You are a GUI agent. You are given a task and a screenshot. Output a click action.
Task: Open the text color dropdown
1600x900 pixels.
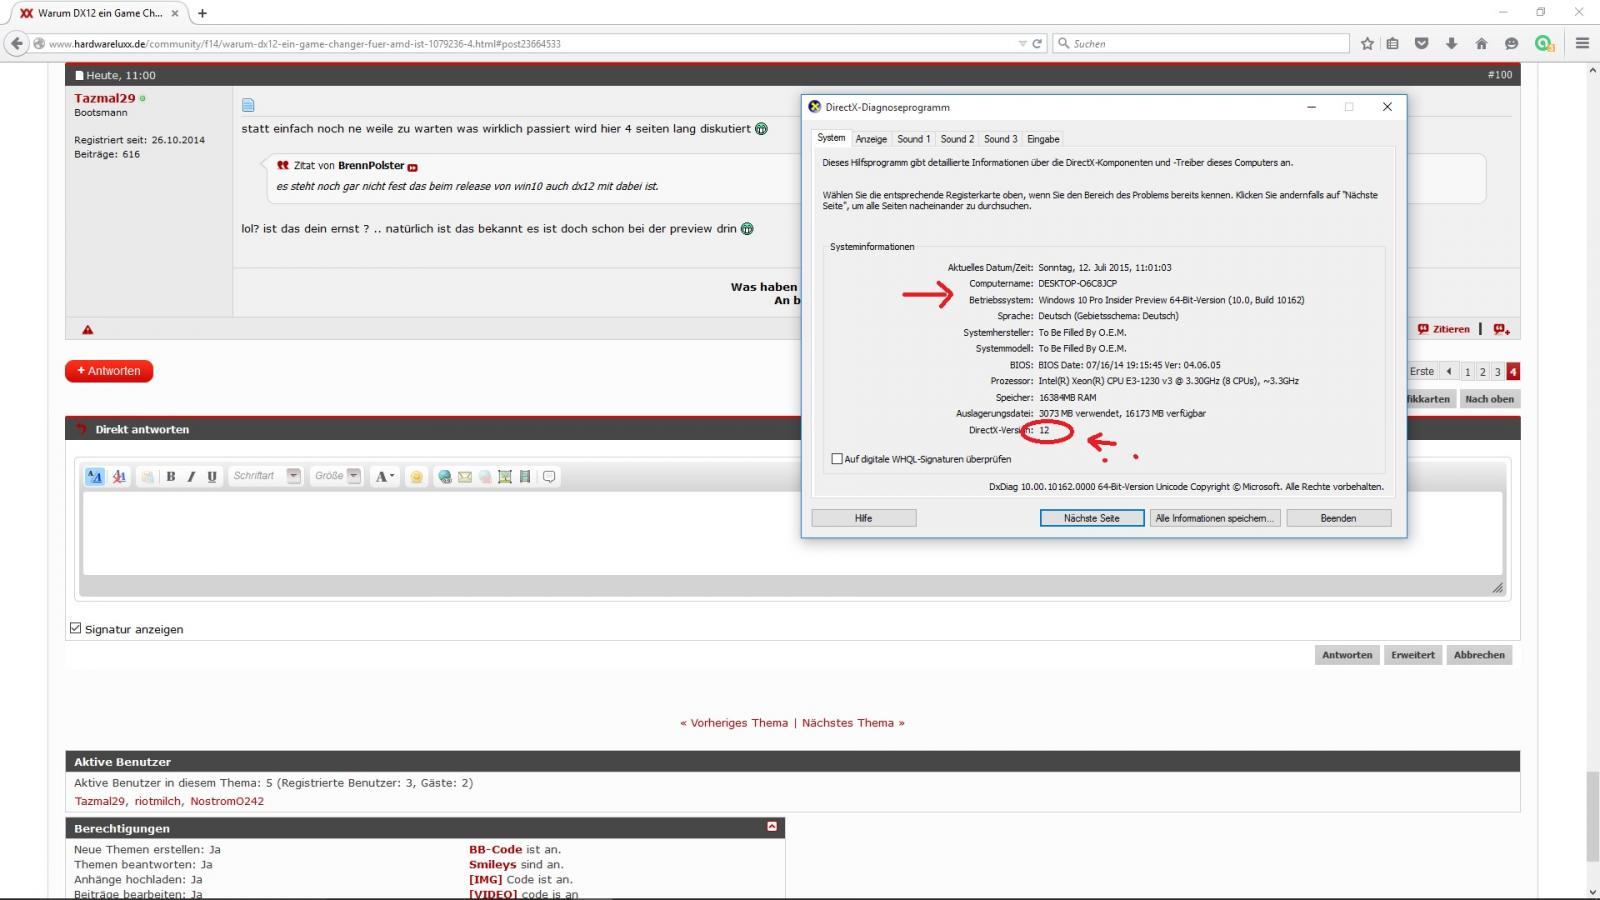(385, 477)
